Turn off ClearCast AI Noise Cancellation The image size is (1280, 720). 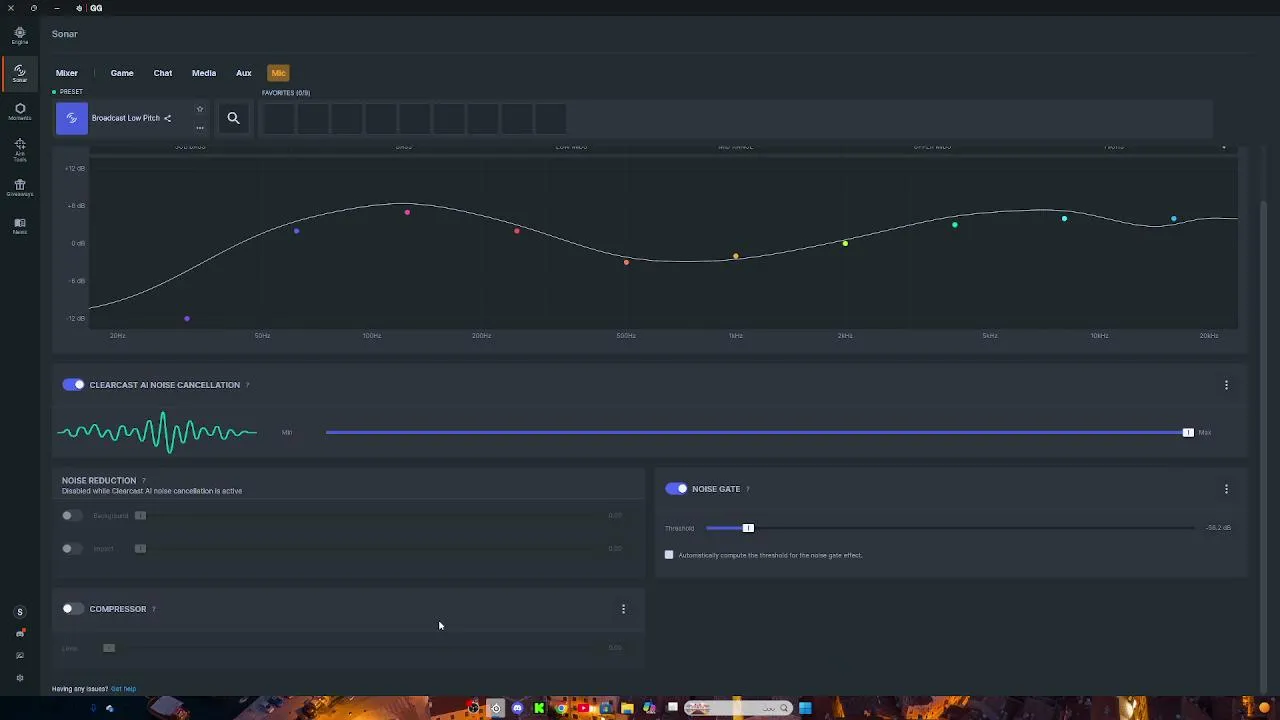coord(73,385)
